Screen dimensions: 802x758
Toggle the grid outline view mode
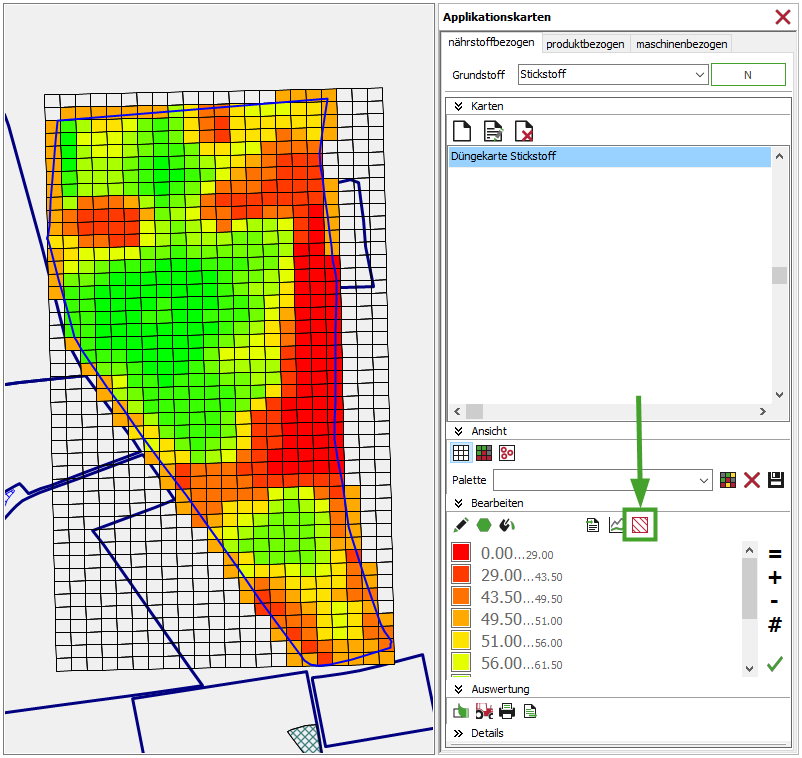pos(461,452)
